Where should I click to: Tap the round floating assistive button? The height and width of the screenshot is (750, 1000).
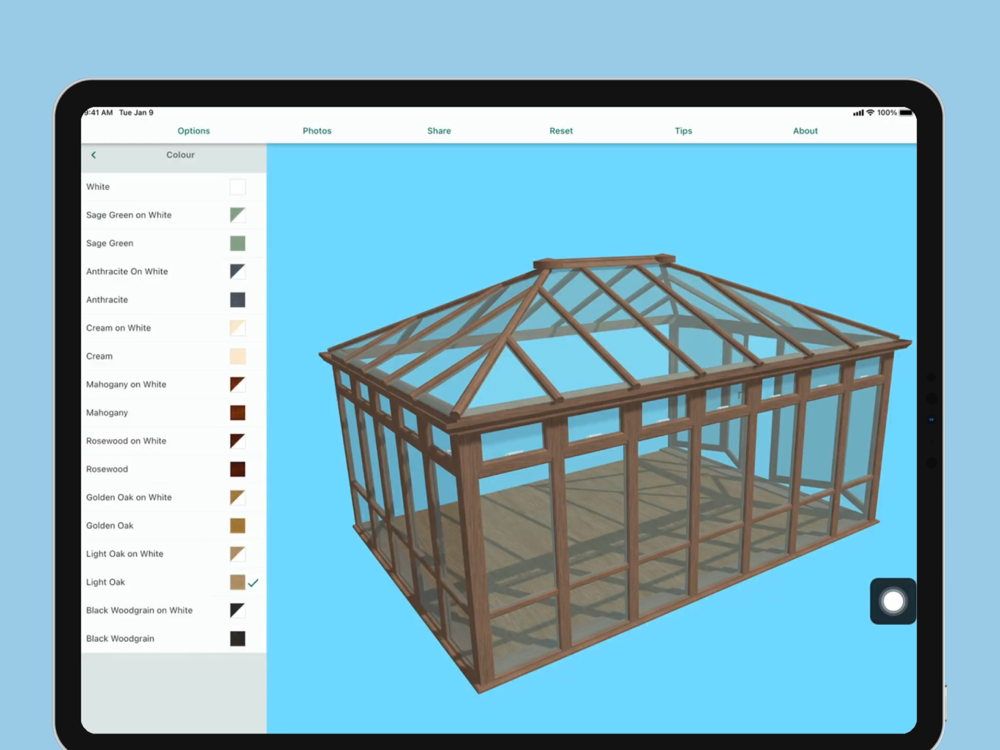point(893,601)
